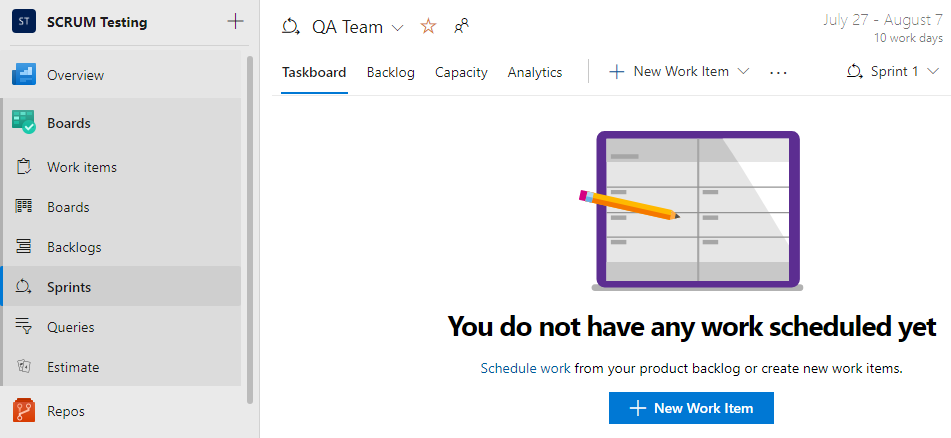951x438 pixels.
Task: Open the Capacity tab
Action: coord(461,72)
